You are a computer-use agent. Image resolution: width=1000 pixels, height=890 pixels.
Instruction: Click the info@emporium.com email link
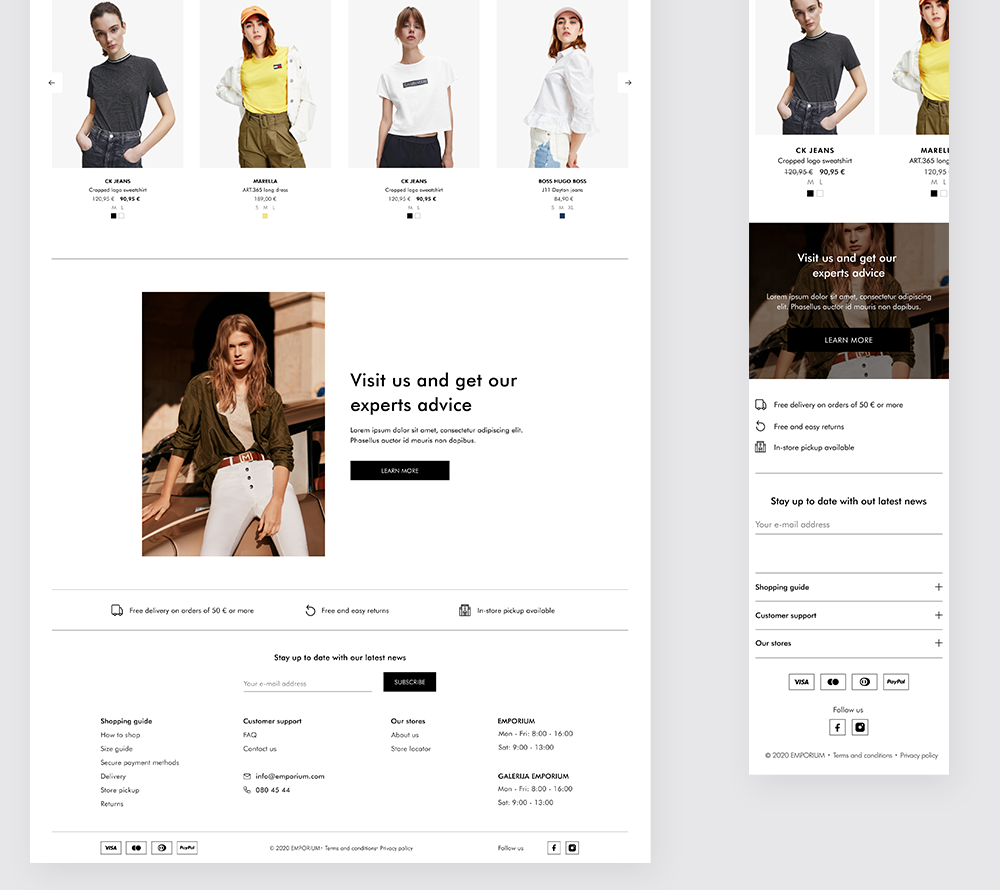pos(290,777)
